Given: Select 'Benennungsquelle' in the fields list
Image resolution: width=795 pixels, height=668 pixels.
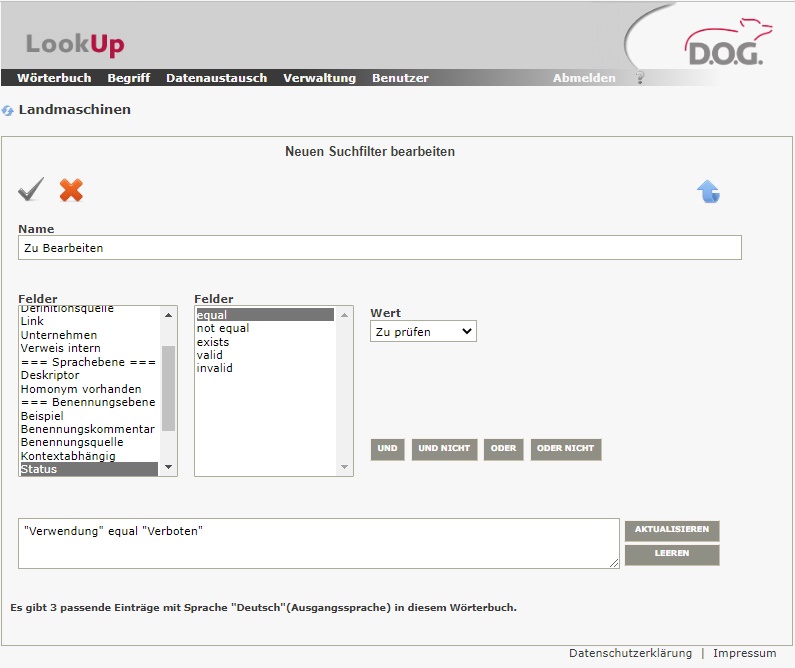Looking at the screenshot, I should (72, 442).
